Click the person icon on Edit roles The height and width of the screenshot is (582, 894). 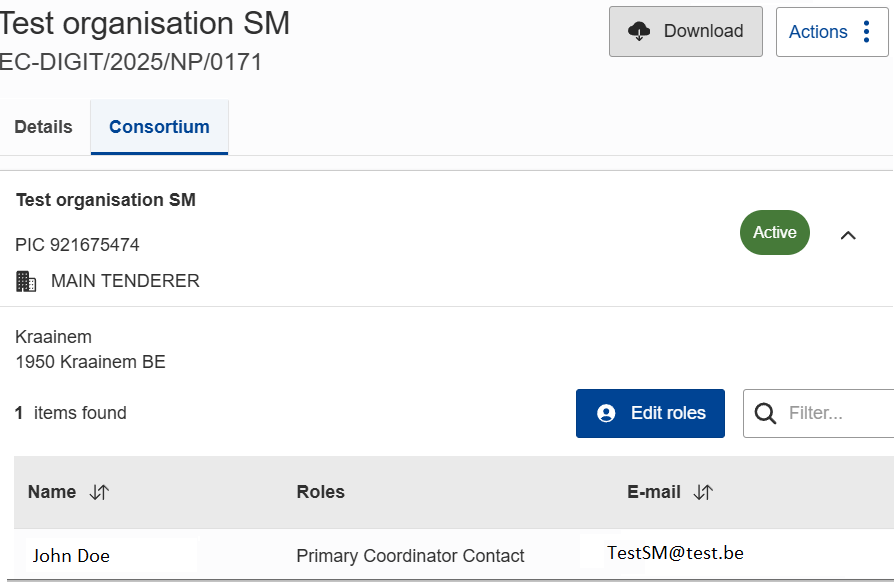pyautogui.click(x=605, y=413)
